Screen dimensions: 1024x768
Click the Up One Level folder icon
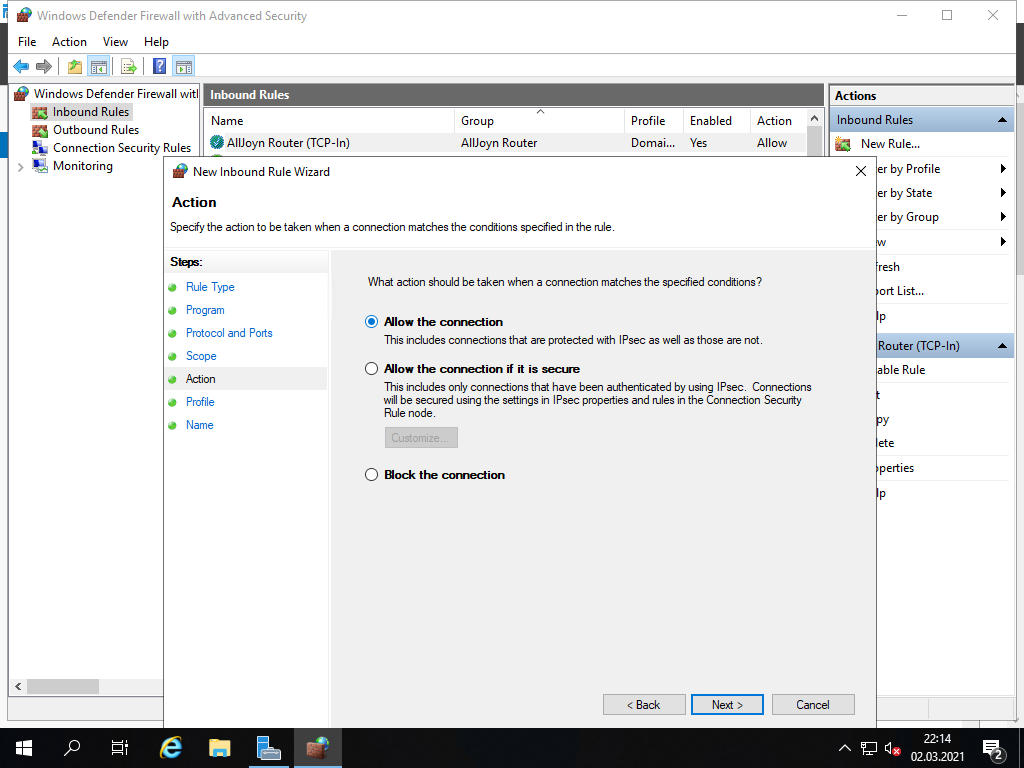coord(75,67)
